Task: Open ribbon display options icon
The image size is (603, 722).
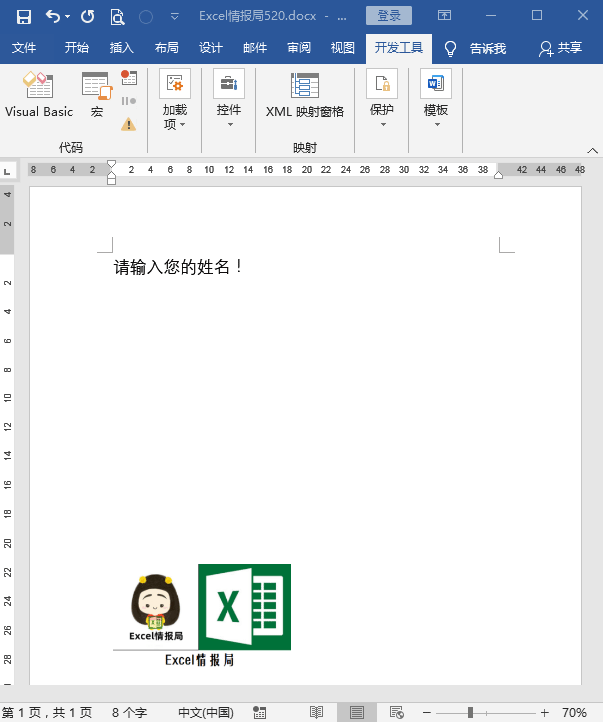Action: 444,16
